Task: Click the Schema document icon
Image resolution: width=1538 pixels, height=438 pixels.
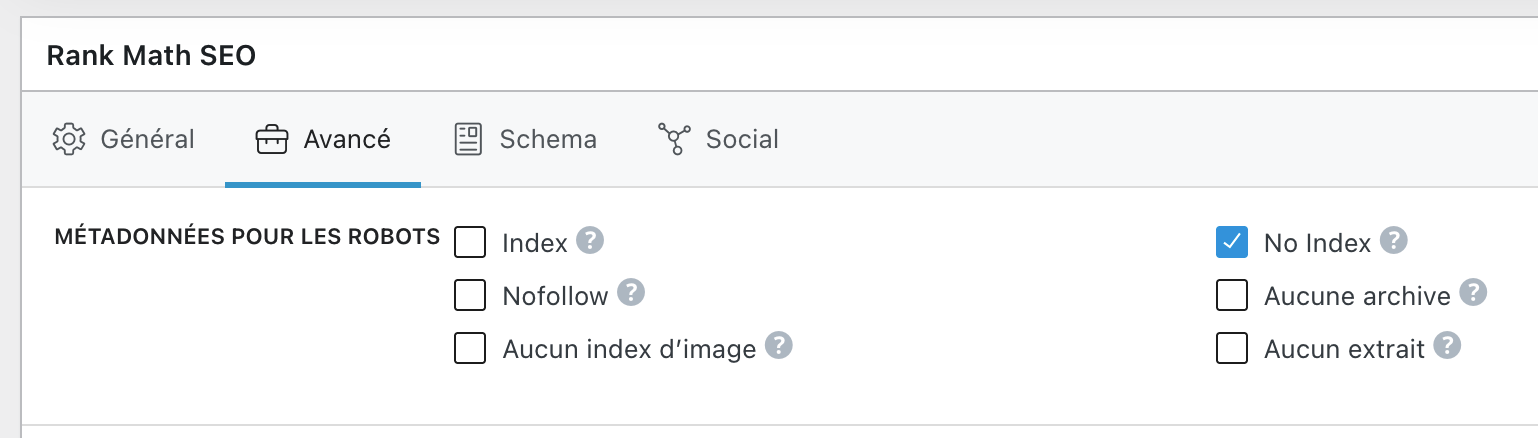Action: click(467, 139)
